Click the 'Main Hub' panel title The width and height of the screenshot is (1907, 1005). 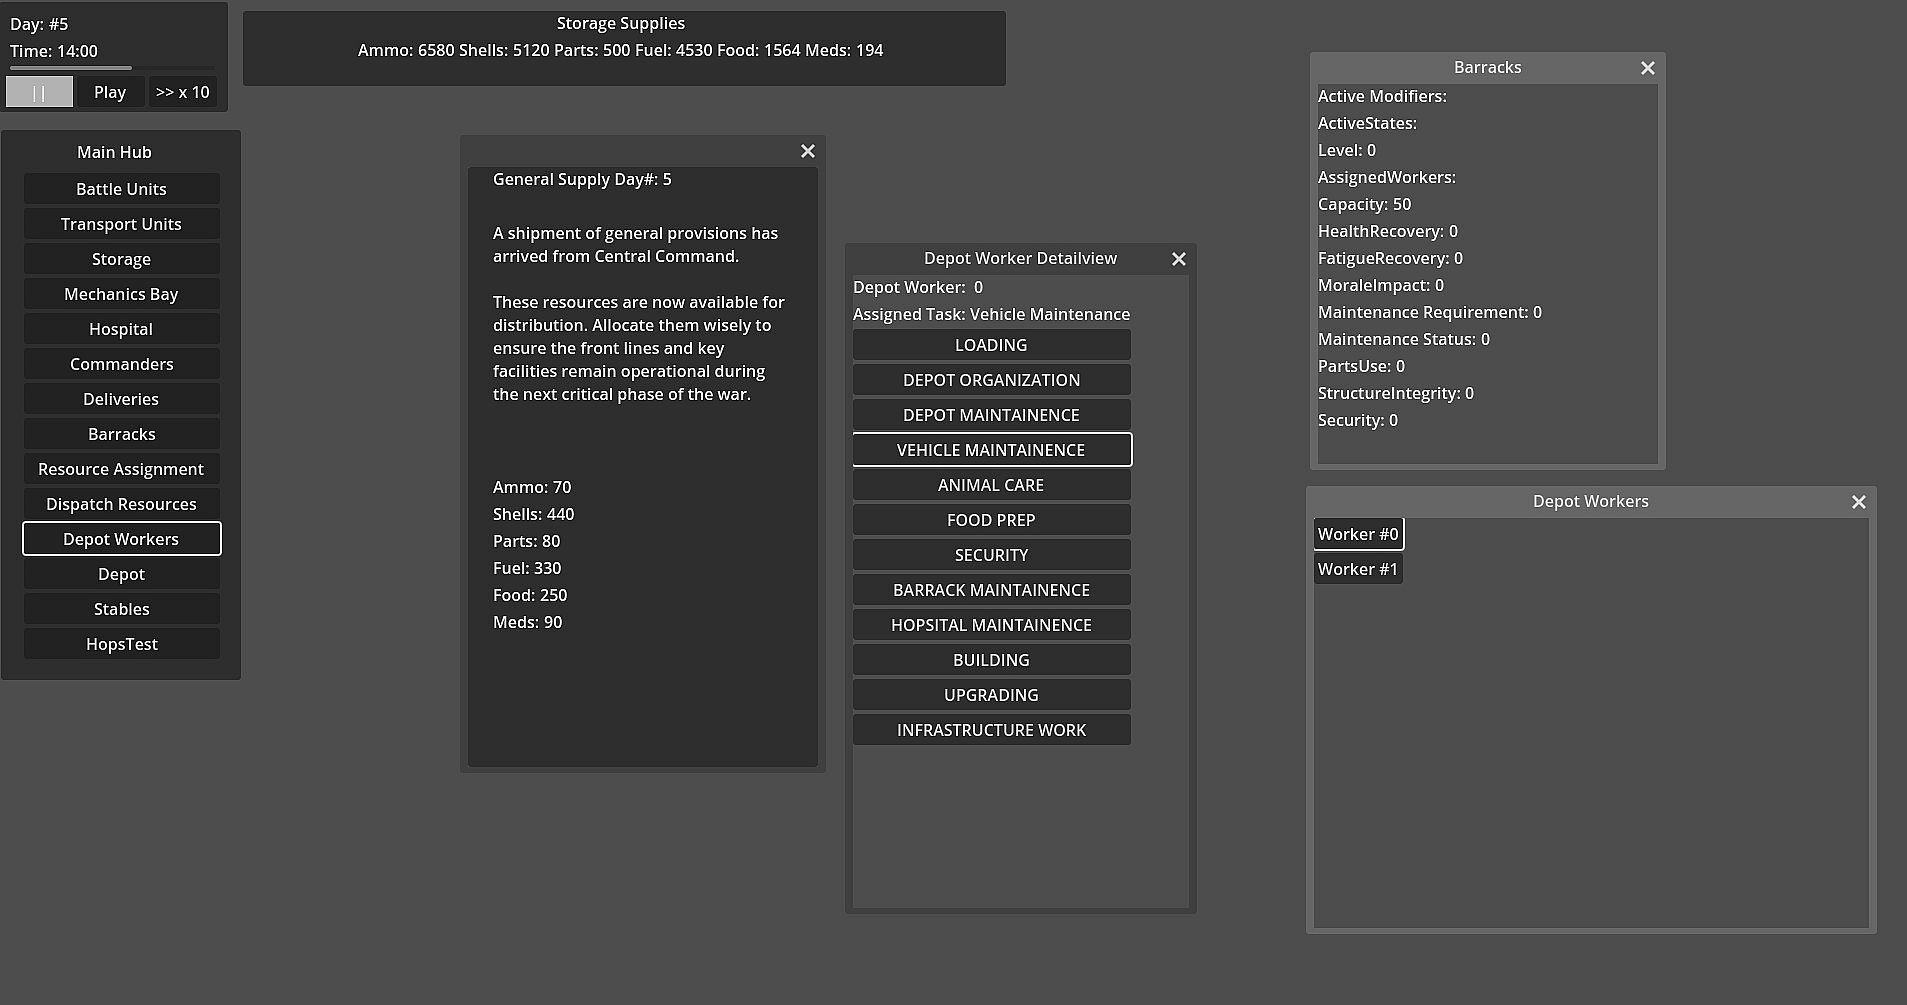114,152
